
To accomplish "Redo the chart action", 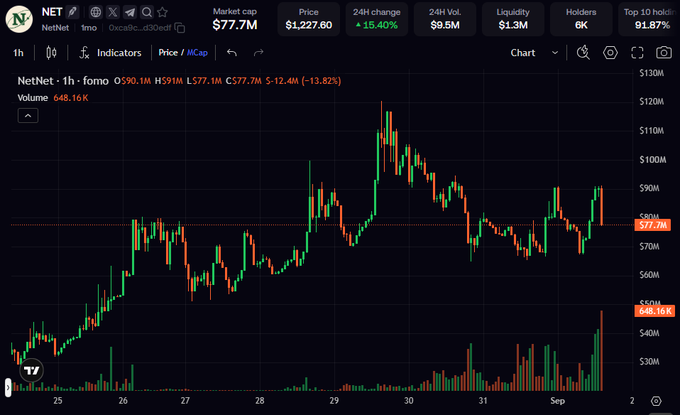I will [x=258, y=53].
